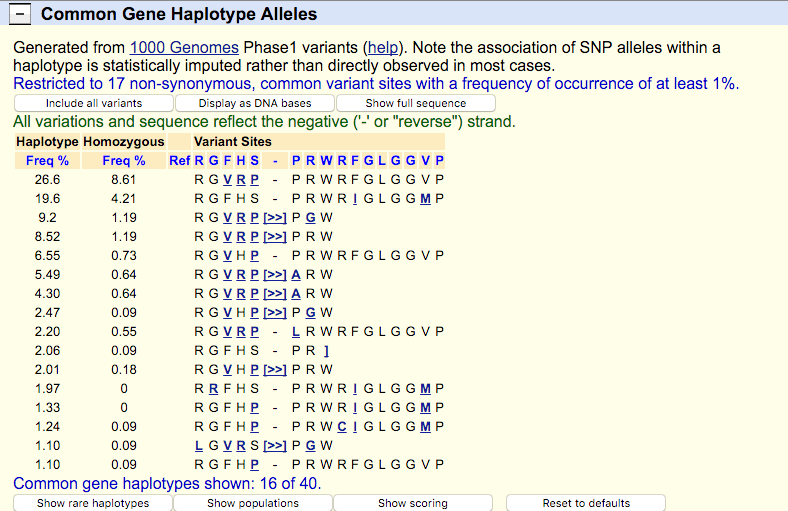Open the 1000 Genomes link
The height and width of the screenshot is (511, 788).
[x=184, y=48]
